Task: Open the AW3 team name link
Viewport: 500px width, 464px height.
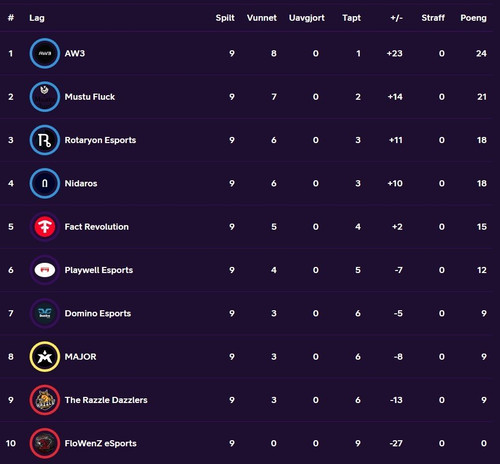Action: pos(75,53)
